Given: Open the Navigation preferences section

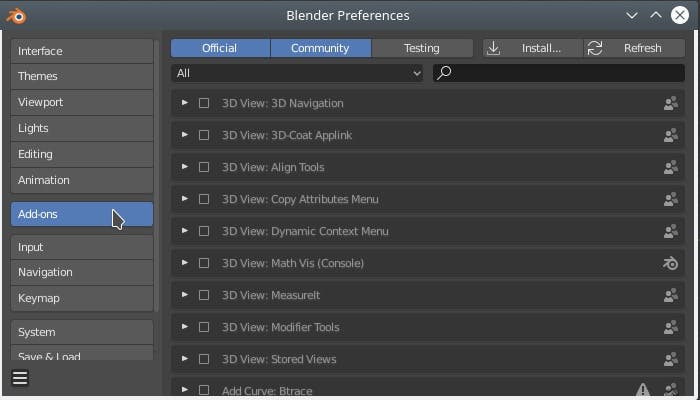Looking at the screenshot, I should pyautogui.click(x=82, y=272).
